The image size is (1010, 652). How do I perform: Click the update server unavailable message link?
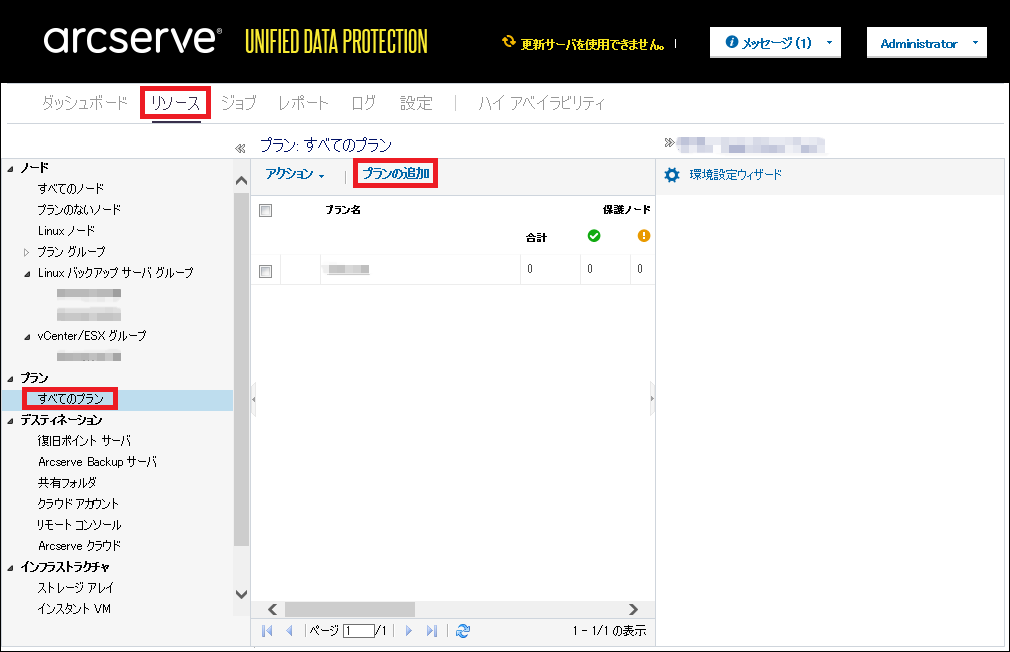pos(593,44)
